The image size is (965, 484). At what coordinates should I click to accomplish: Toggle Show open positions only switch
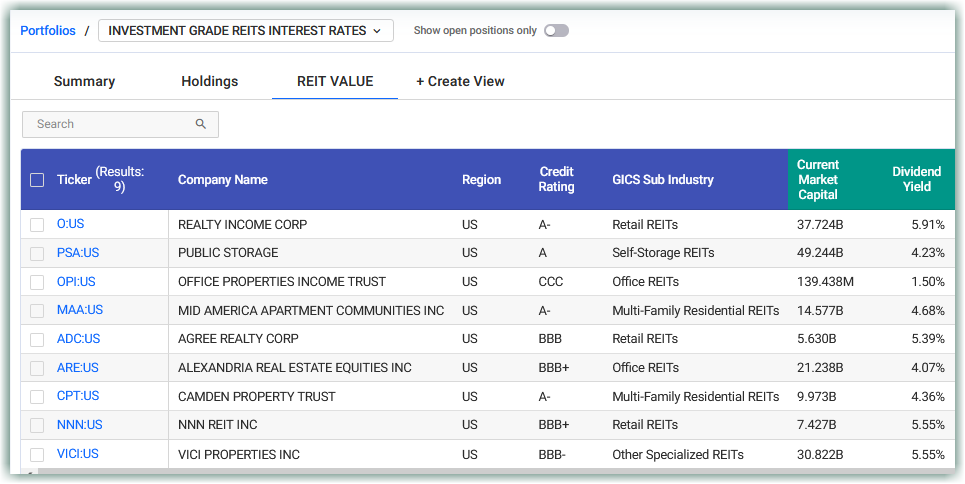(x=556, y=30)
